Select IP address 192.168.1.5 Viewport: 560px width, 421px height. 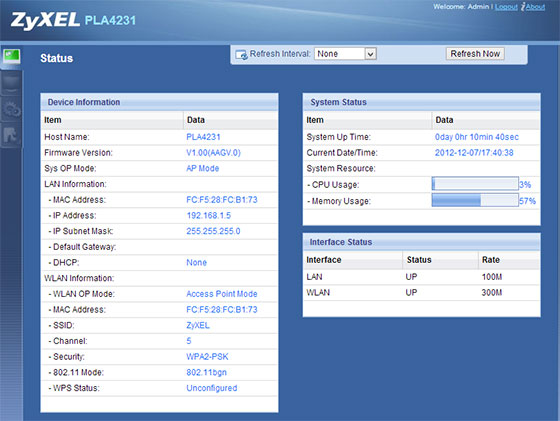[209, 215]
